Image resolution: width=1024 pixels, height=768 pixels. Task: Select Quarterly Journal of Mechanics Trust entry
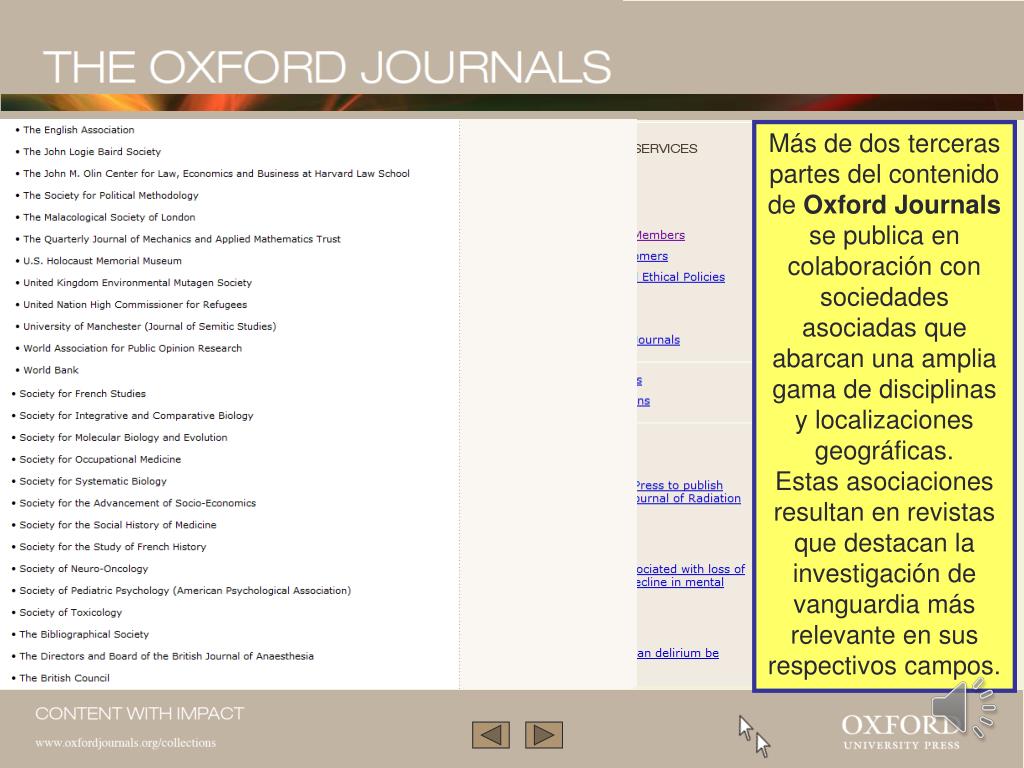tap(182, 239)
